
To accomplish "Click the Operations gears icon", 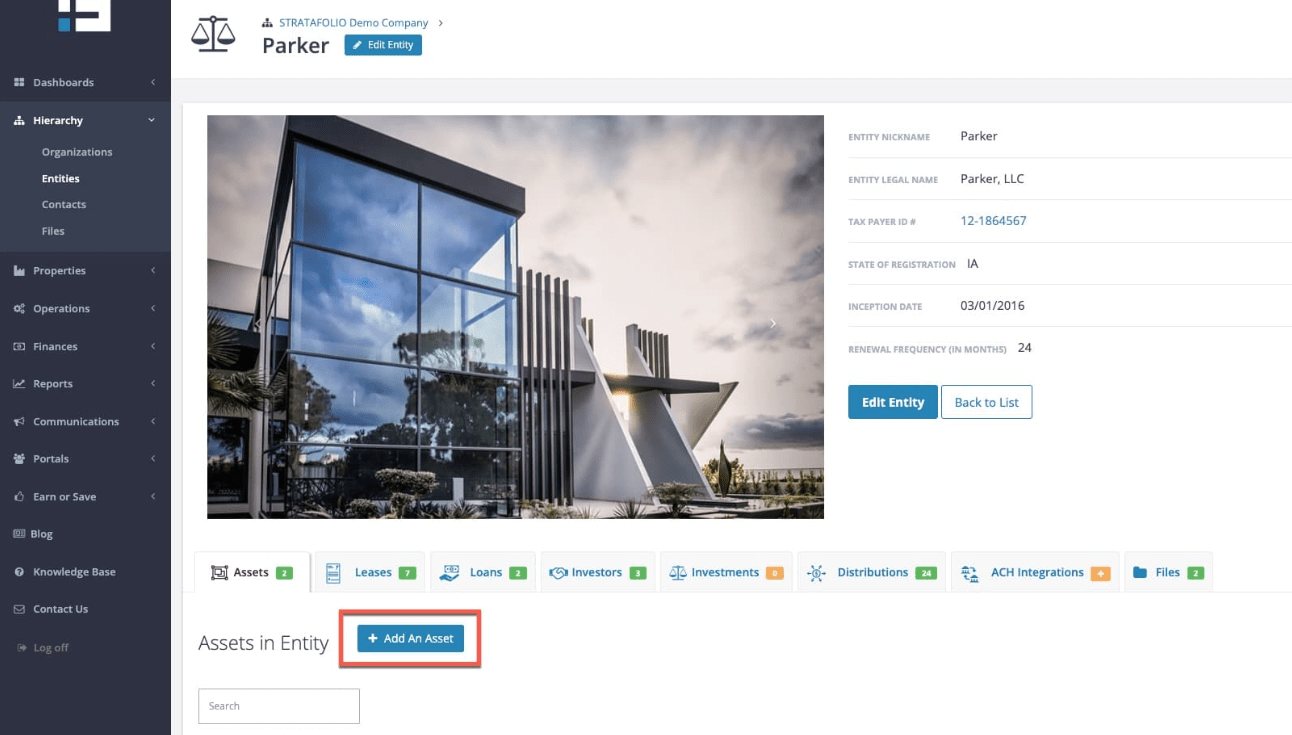I will 19,308.
